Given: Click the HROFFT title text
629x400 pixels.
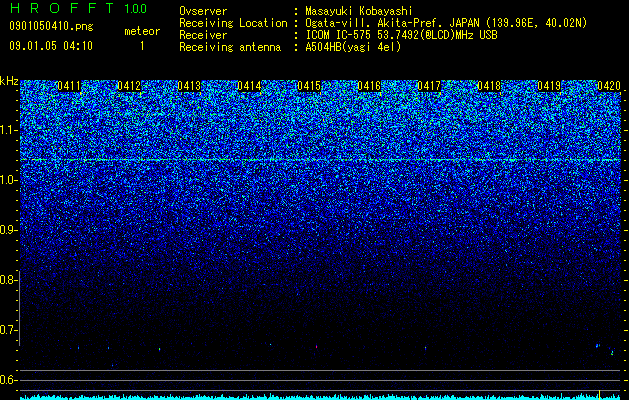Looking at the screenshot, I should [x=62, y=8].
